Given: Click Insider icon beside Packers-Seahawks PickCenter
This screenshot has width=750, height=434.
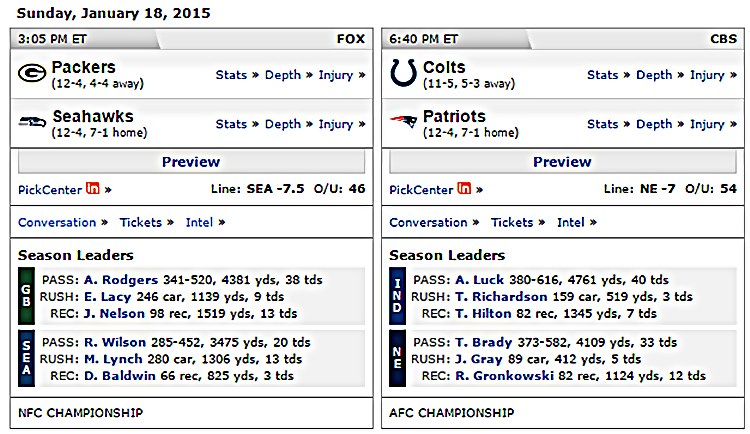Looking at the screenshot, I should 93,189.
